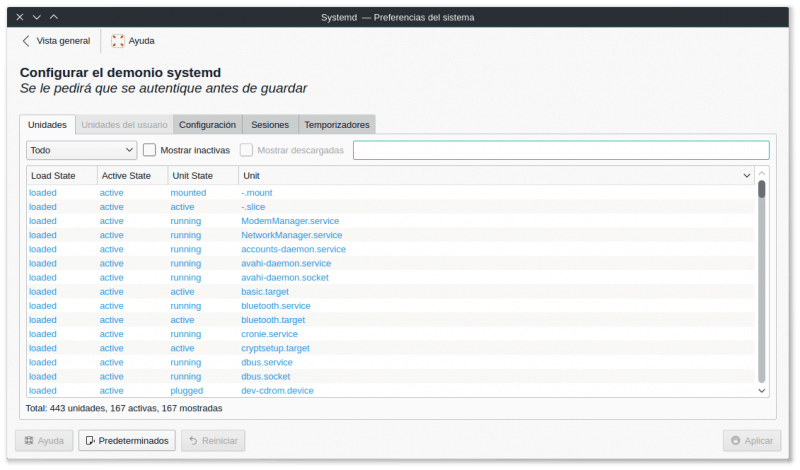800x470 pixels.
Task: Select dev-cdrom.device unit
Action: tap(391, 390)
